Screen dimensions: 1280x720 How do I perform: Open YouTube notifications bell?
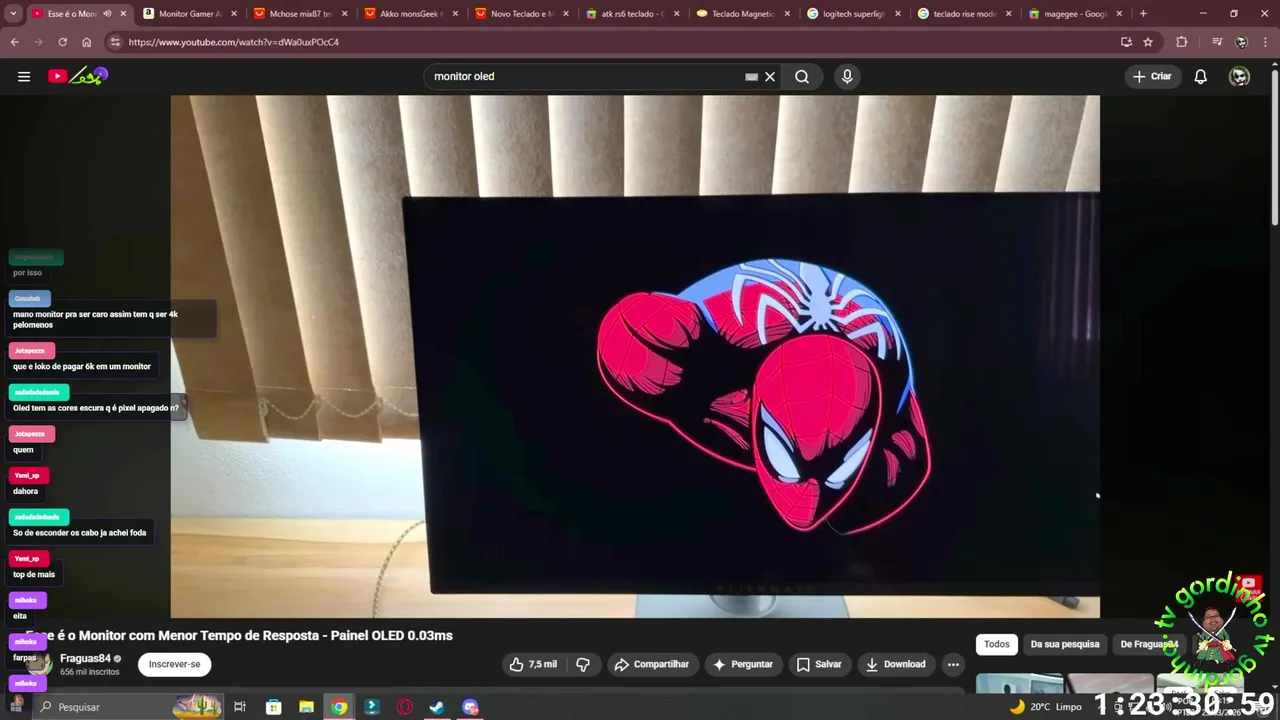point(1201,76)
